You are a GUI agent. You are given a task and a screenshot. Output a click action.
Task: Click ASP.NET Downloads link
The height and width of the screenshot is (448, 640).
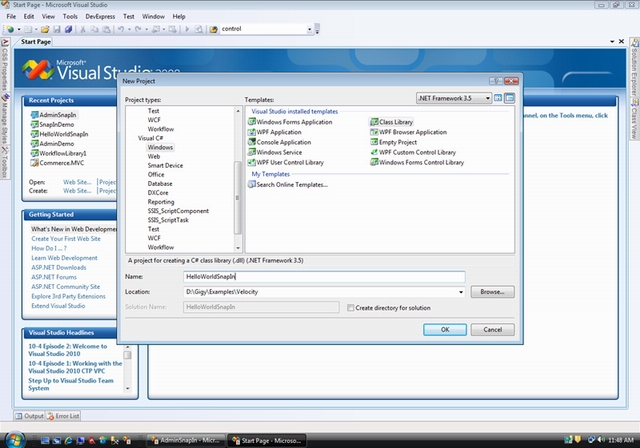pyautogui.click(x=59, y=267)
